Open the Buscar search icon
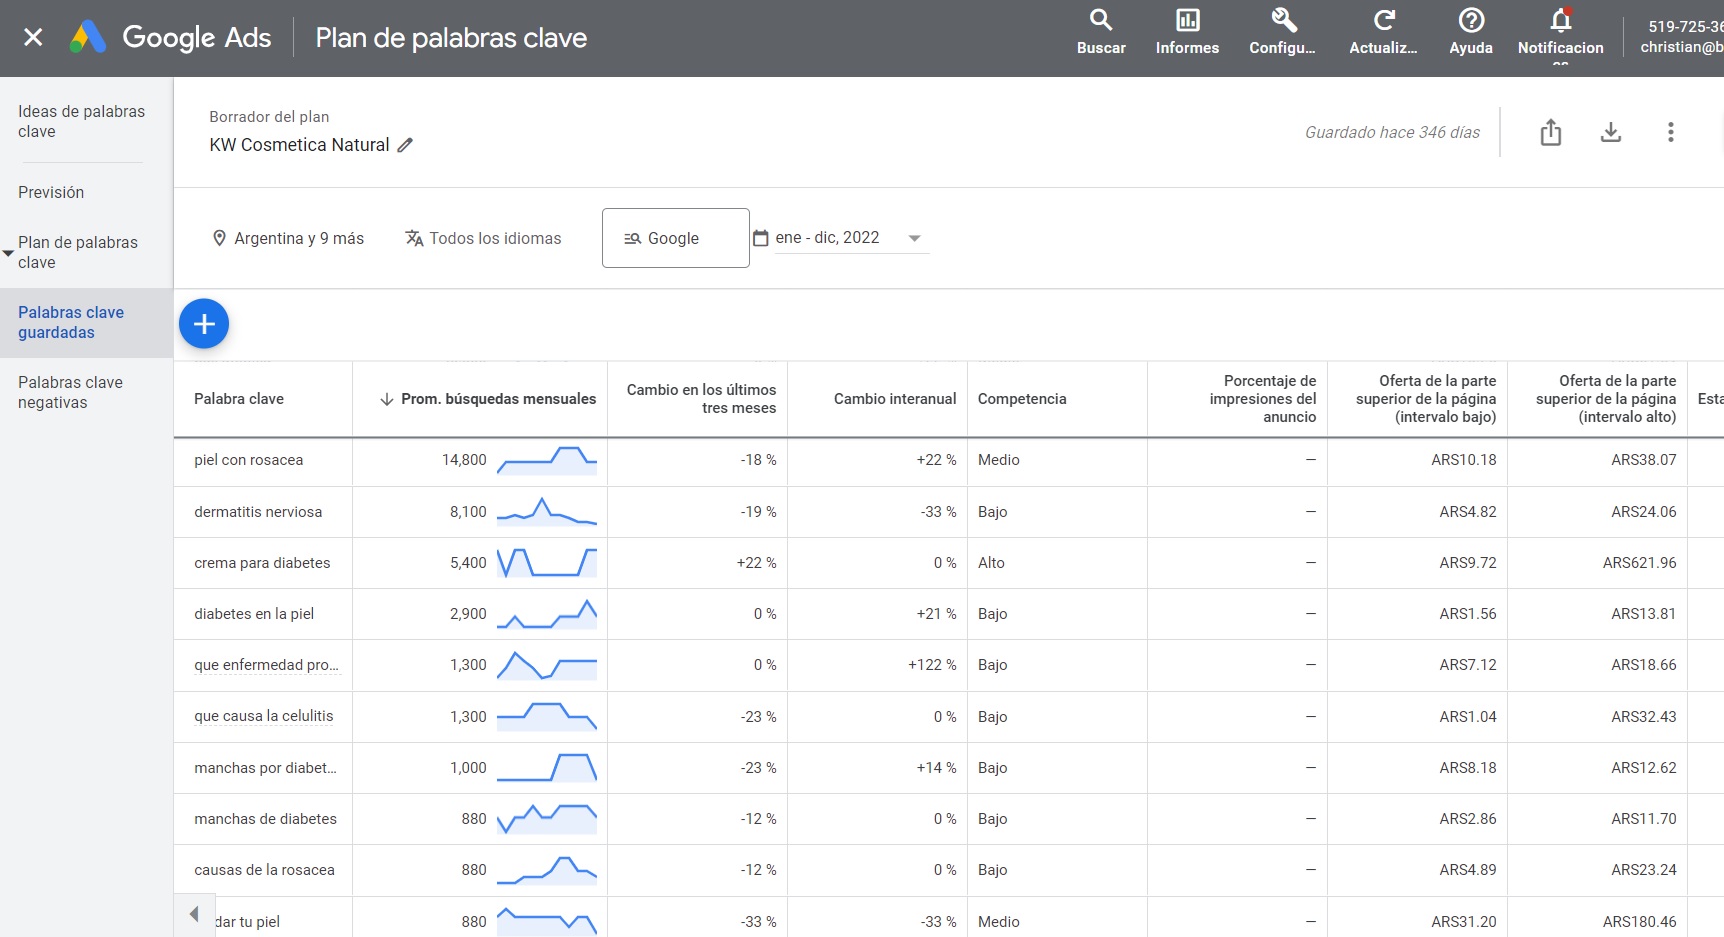 point(1100,22)
